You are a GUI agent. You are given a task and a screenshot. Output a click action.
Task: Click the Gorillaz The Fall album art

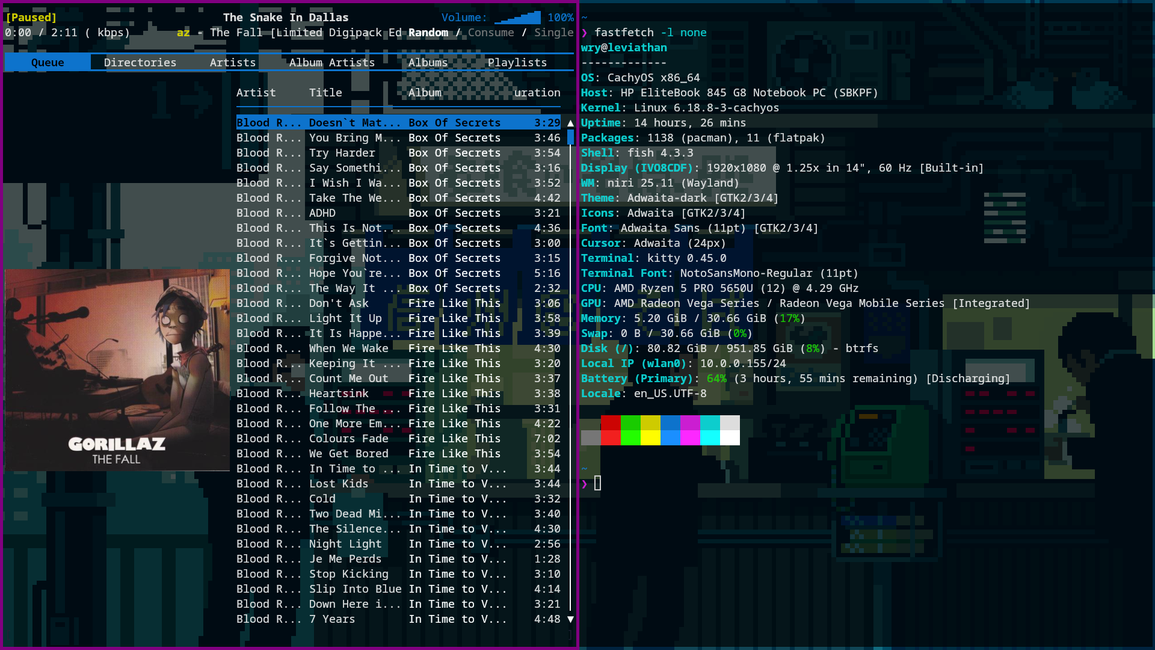(x=116, y=370)
